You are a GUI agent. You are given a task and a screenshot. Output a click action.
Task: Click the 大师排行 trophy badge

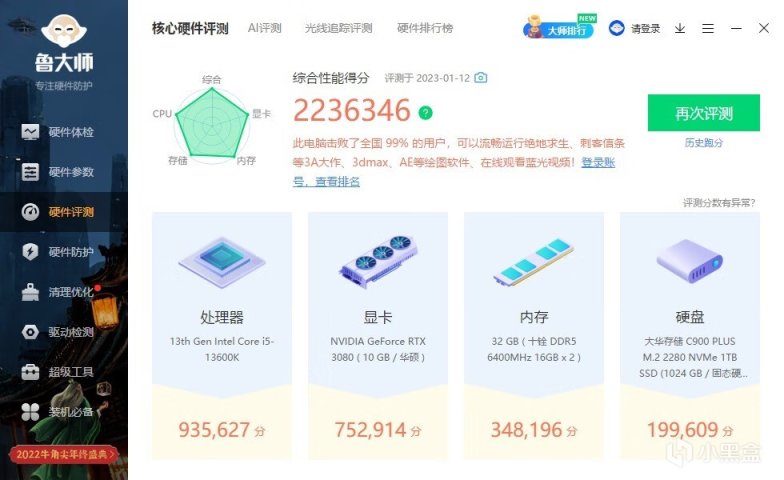560,28
